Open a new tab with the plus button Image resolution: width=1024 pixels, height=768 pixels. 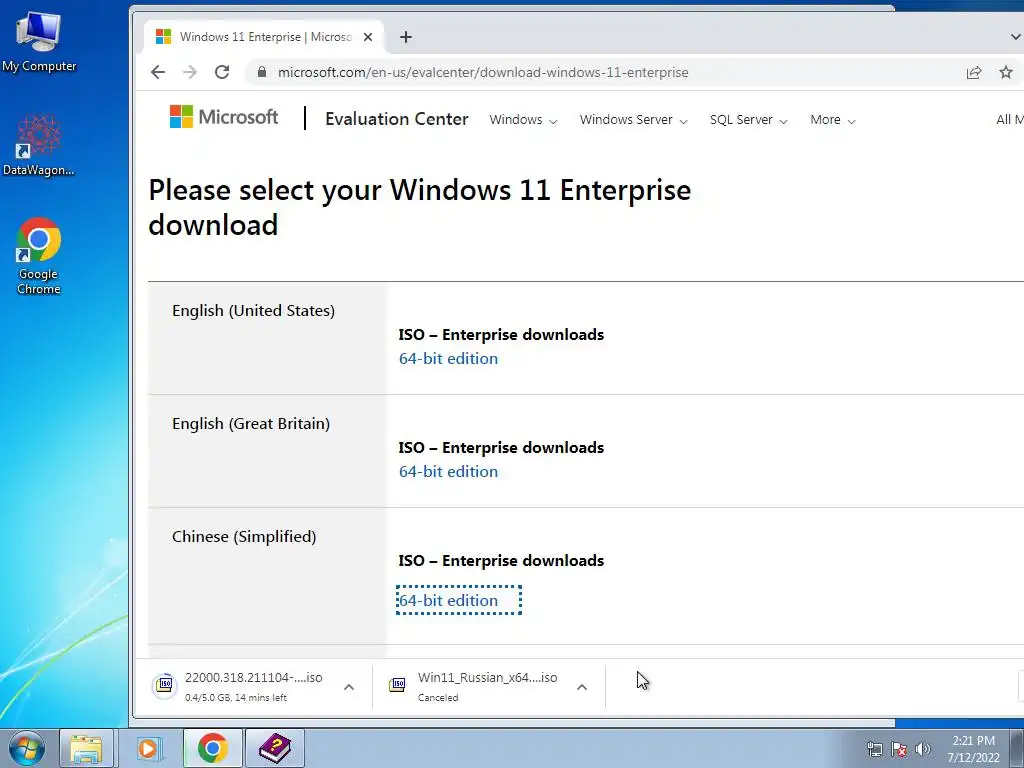click(x=406, y=37)
